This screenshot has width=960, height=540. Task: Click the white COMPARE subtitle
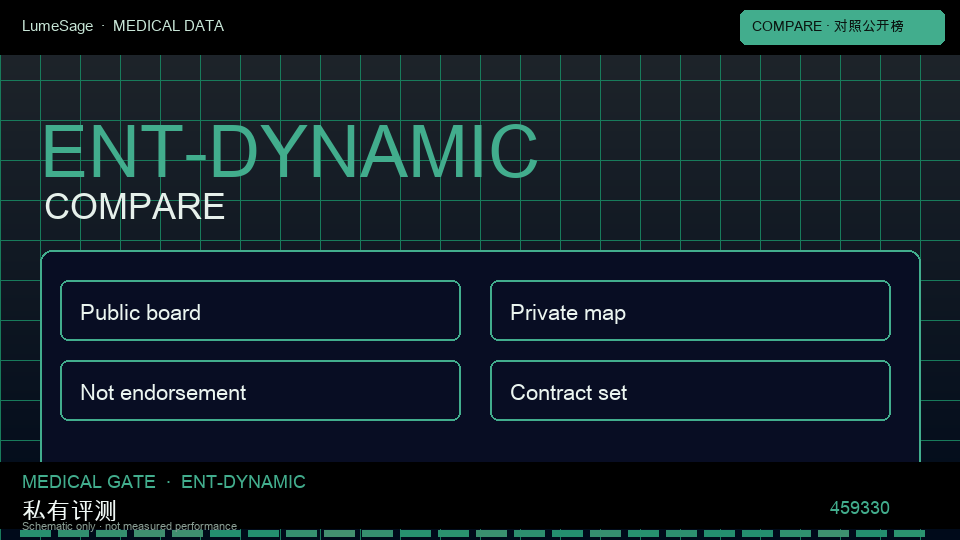tap(135, 207)
